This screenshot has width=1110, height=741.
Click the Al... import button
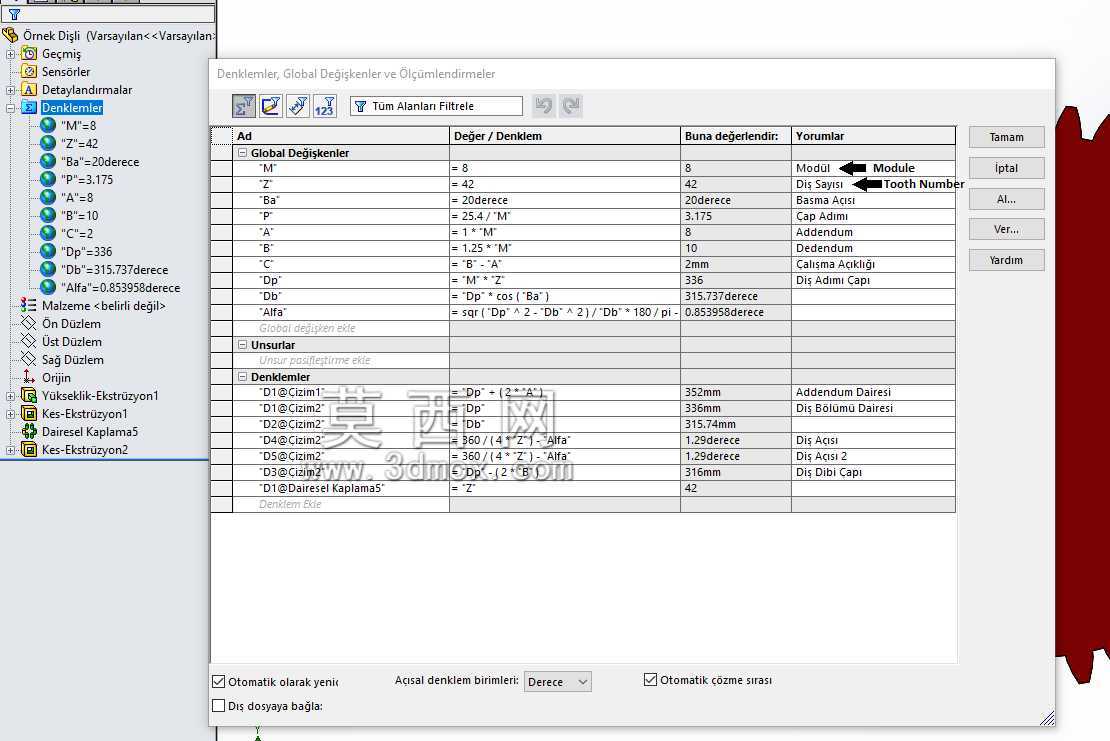point(1007,199)
